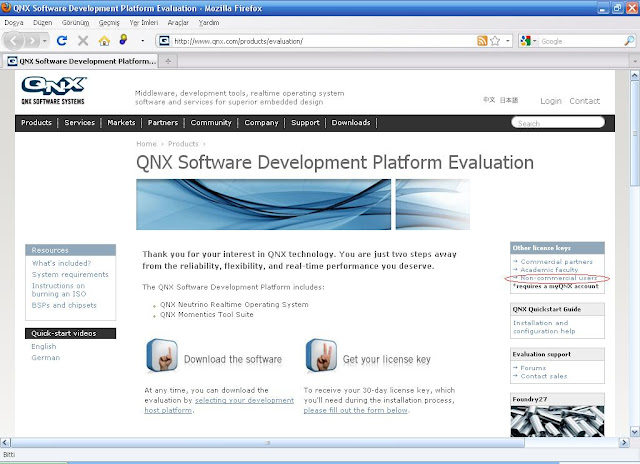The image size is (640, 464).
Task: Click the site identity icon in address bar
Action: coord(164,41)
